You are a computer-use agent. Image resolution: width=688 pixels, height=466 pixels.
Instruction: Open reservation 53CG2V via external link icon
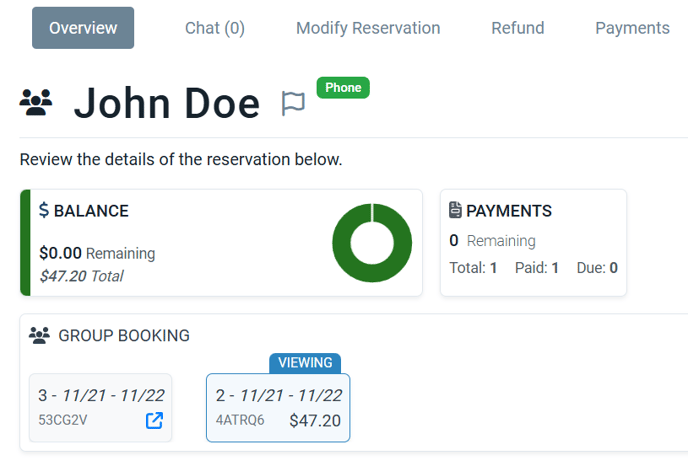154,420
